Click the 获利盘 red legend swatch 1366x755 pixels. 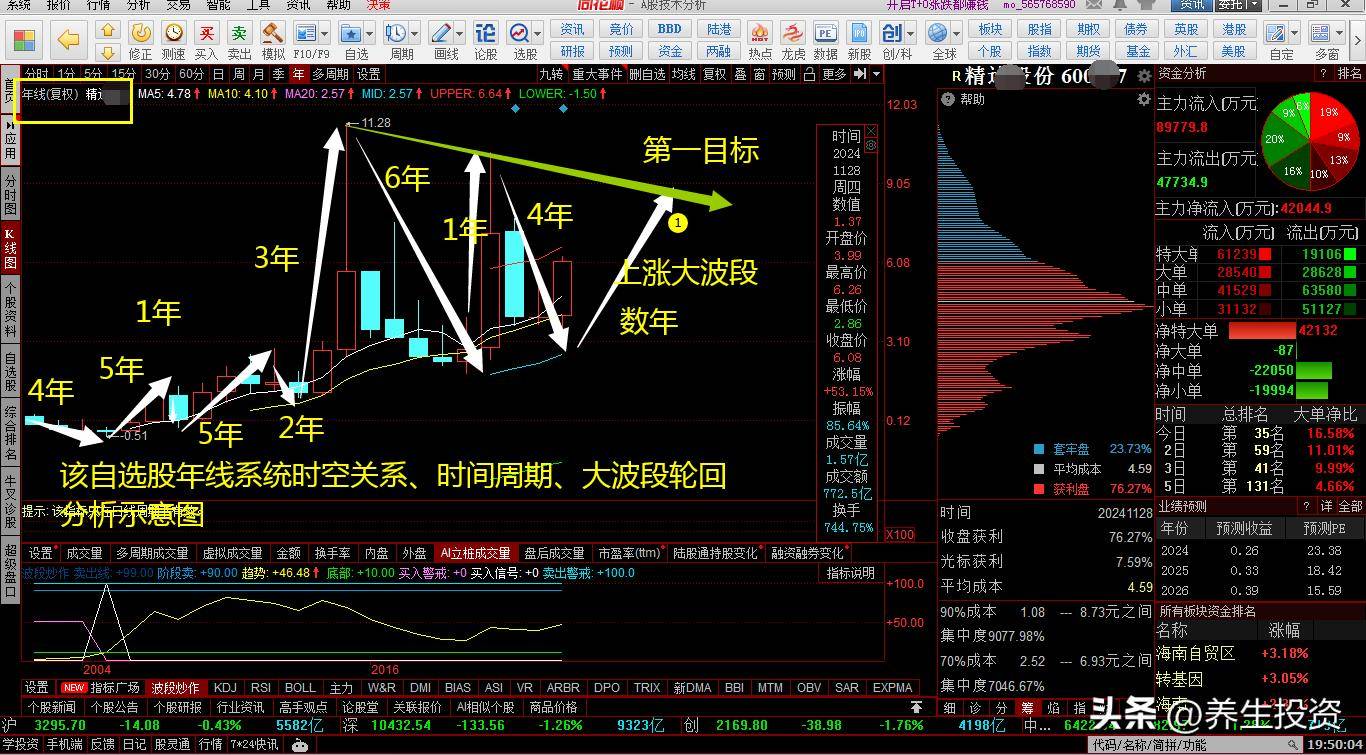(1039, 489)
